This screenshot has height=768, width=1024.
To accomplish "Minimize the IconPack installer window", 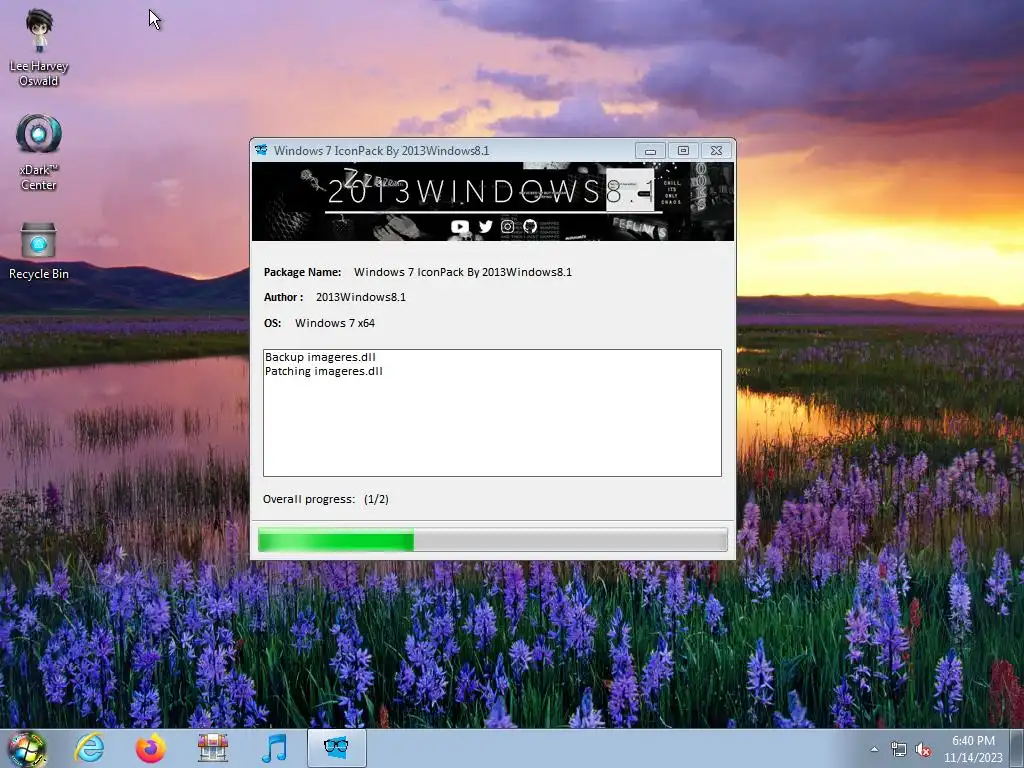I will 650,151.
